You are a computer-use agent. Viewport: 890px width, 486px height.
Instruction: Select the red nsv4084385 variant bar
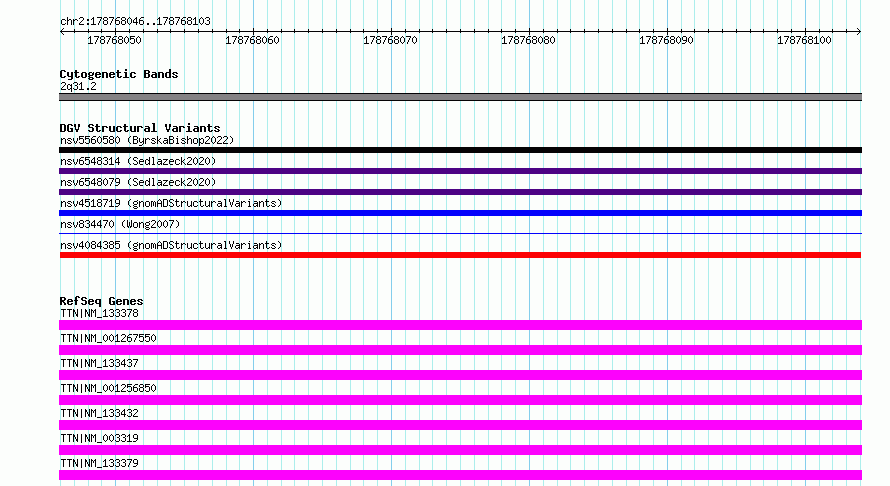click(460, 255)
